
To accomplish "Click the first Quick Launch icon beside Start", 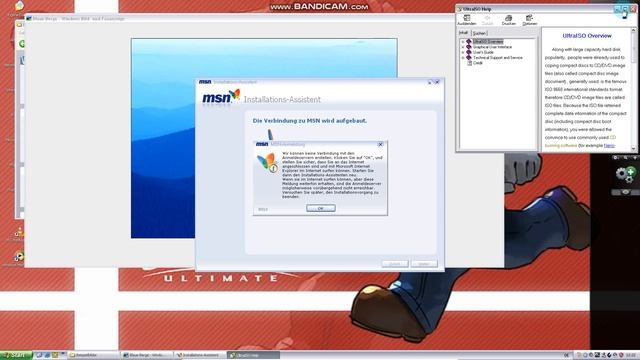I will tap(39, 355).
